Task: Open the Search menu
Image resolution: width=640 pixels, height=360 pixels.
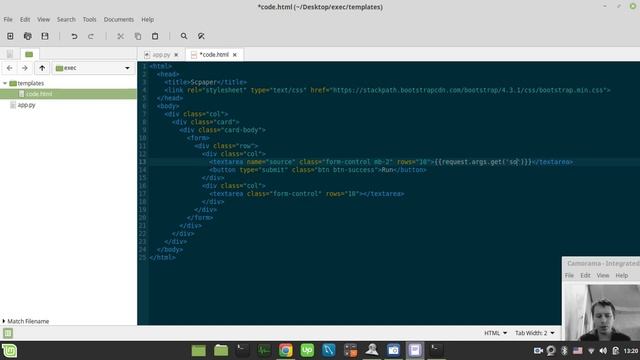Action: coord(66,19)
